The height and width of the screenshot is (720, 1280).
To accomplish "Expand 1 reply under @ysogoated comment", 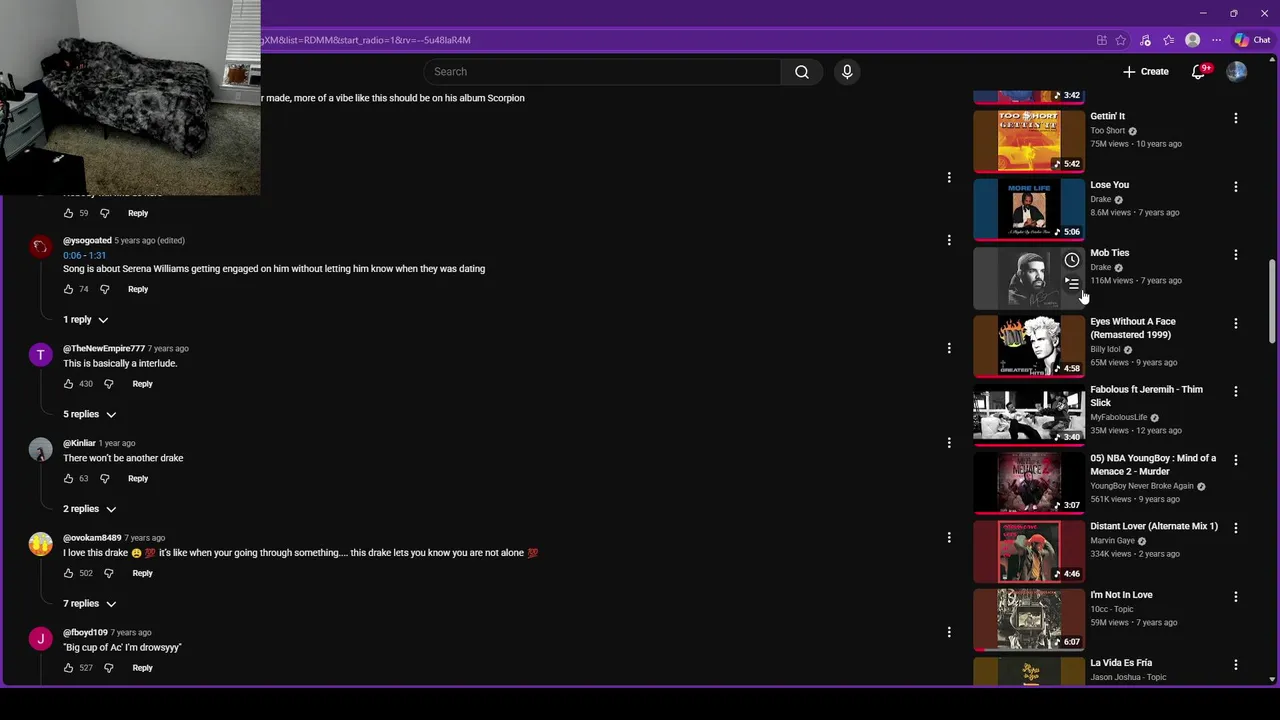I will [x=86, y=320].
